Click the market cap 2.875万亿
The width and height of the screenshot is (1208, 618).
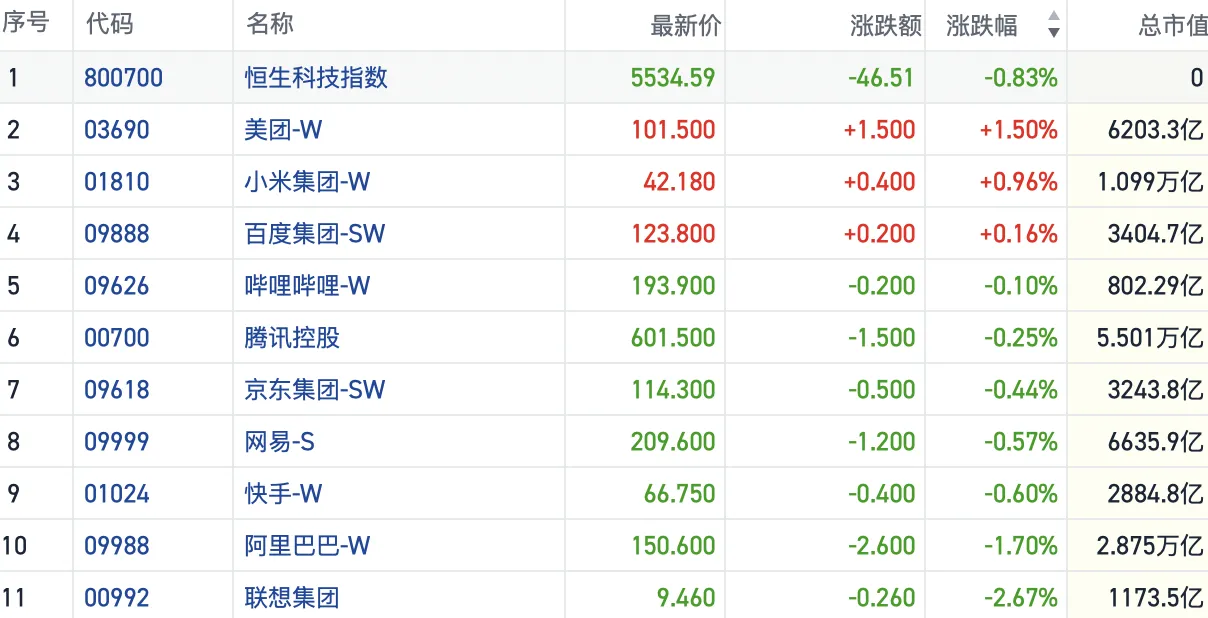(x=1150, y=545)
